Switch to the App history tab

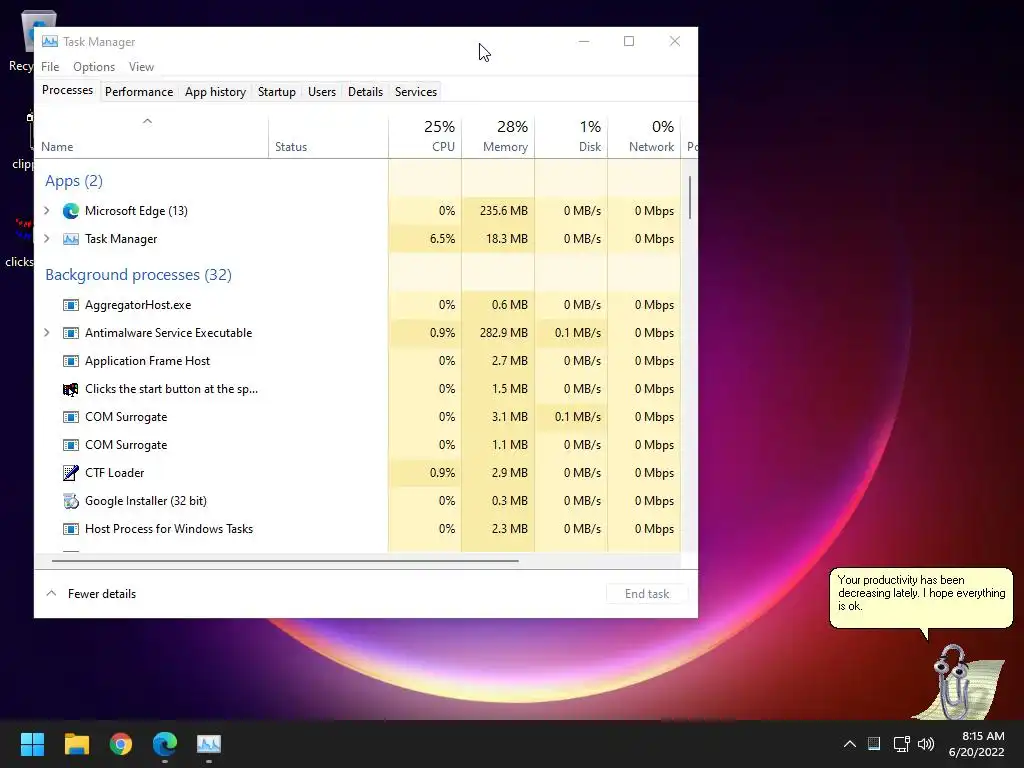tap(216, 92)
